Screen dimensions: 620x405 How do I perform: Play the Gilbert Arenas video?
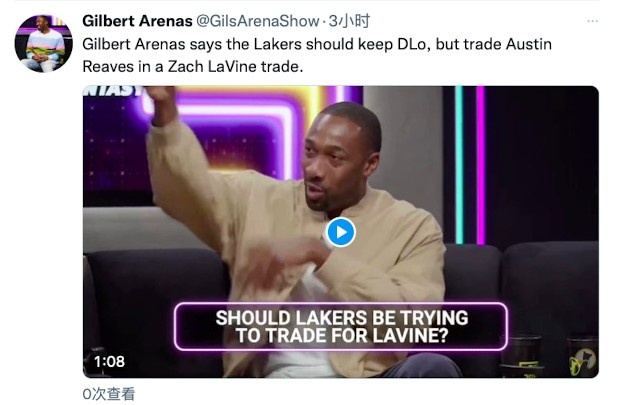click(x=340, y=232)
